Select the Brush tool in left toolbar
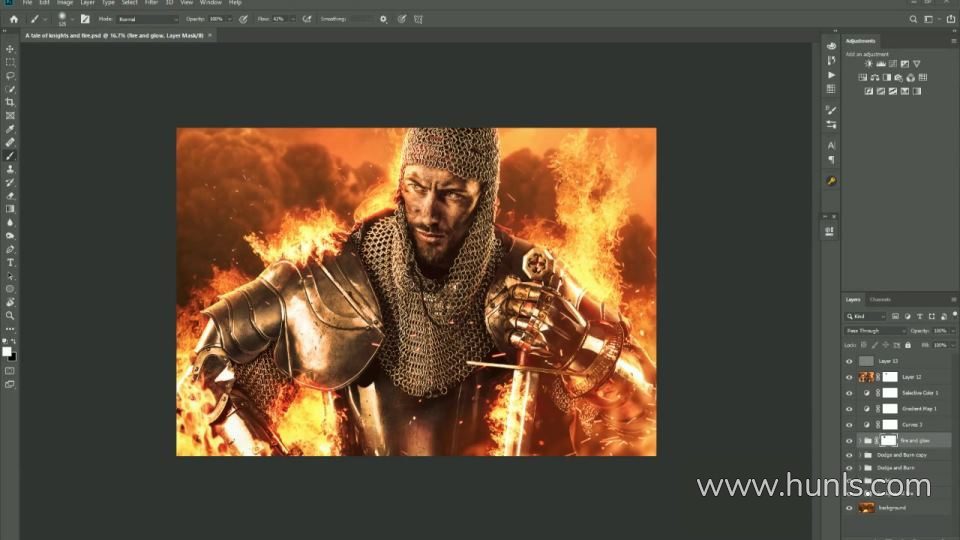The height and width of the screenshot is (540, 960). coord(10,156)
